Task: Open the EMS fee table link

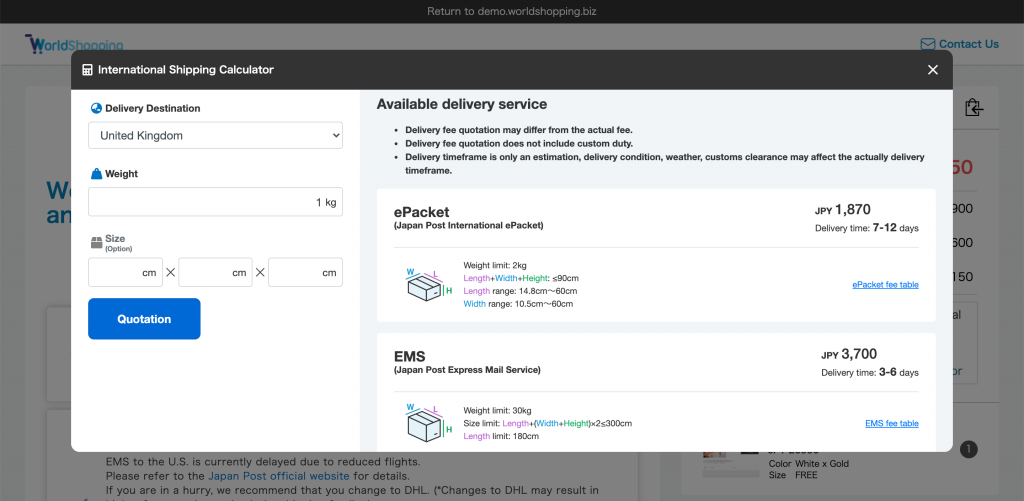Action: point(892,423)
